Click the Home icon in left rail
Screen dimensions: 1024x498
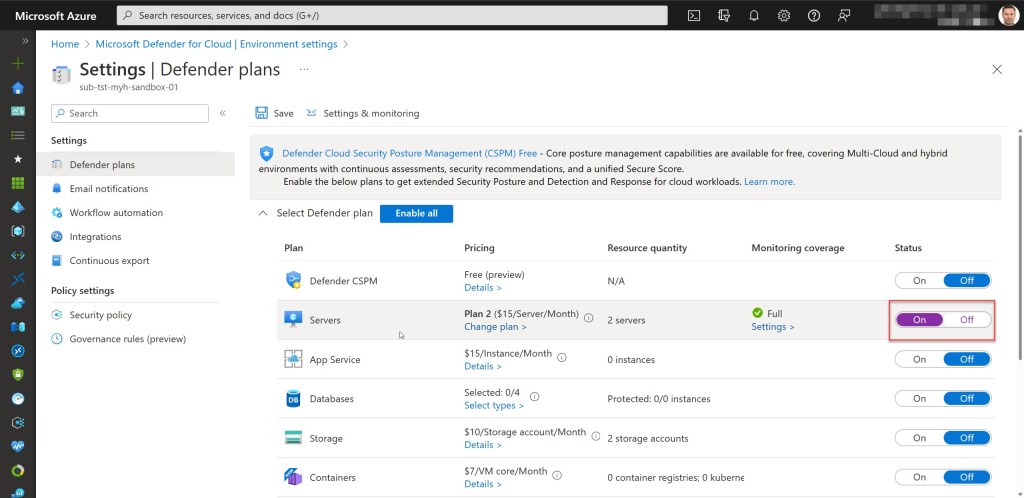pyautogui.click(x=17, y=87)
